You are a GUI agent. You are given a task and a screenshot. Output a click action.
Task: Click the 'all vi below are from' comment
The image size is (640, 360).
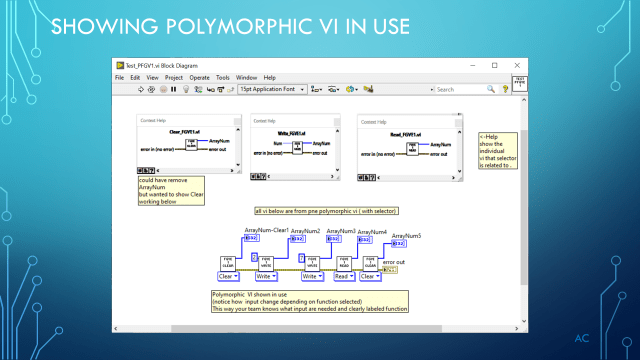tap(326, 211)
